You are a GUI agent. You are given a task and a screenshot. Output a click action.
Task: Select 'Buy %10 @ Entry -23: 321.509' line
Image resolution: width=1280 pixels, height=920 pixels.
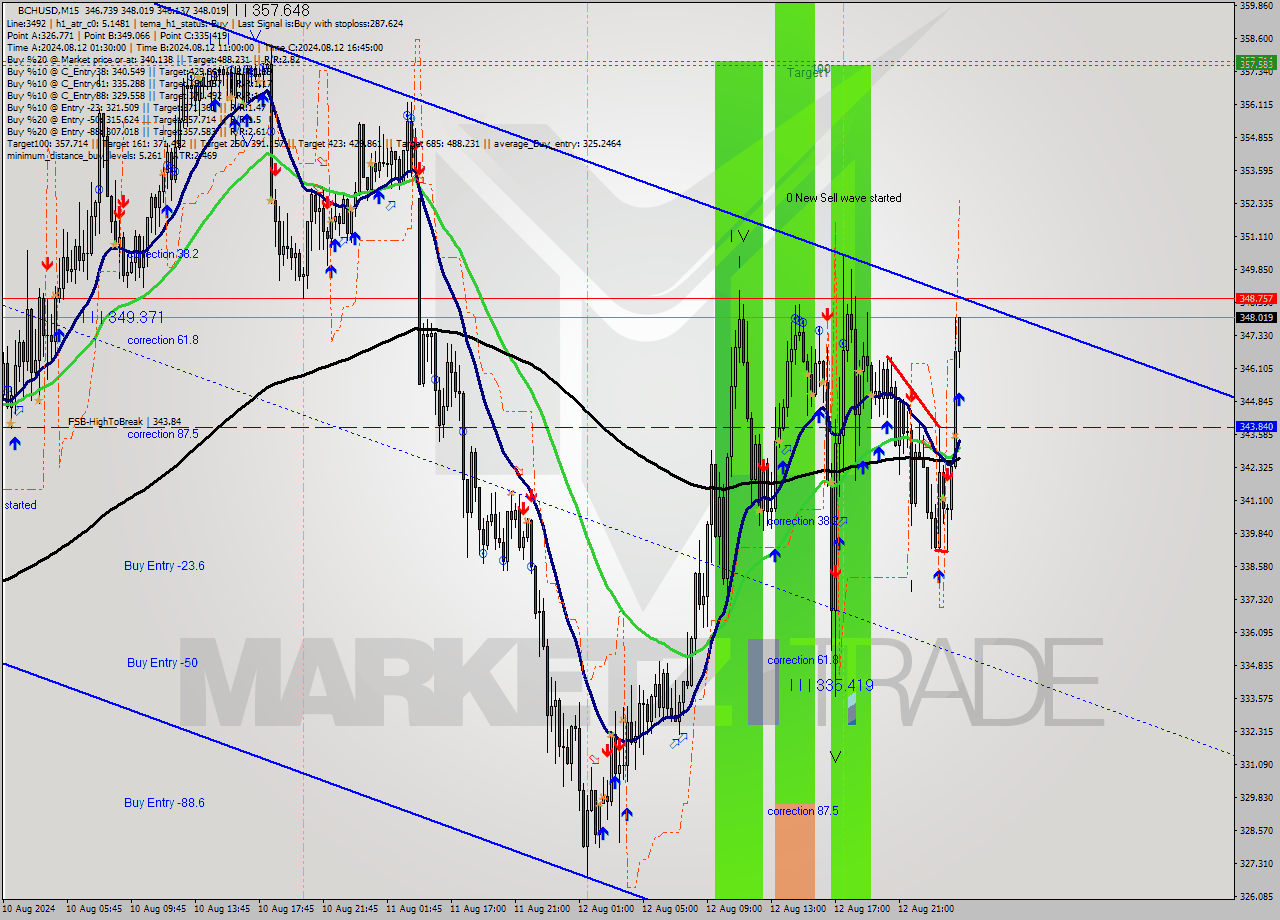(x=138, y=107)
